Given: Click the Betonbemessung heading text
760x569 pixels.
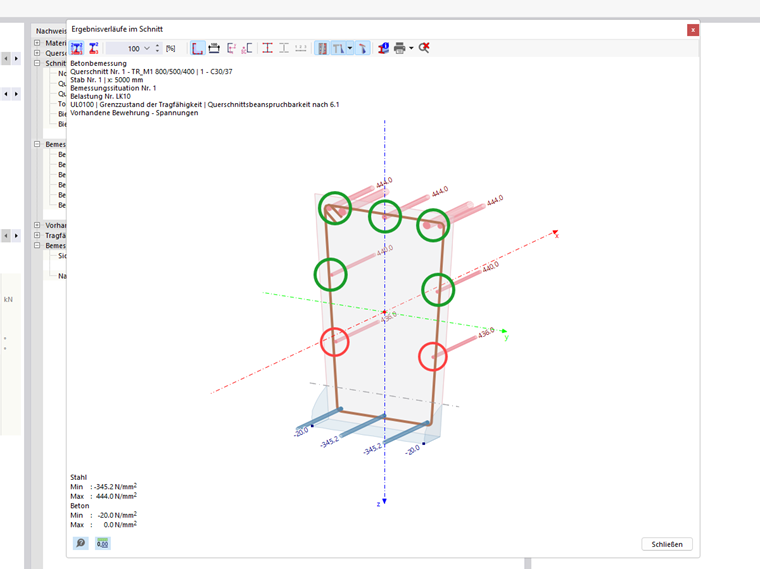Looking at the screenshot, I should point(98,63).
